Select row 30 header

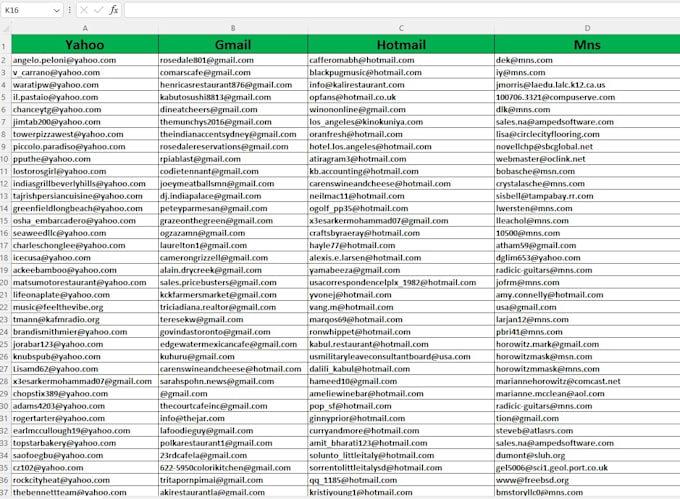(x=4, y=406)
